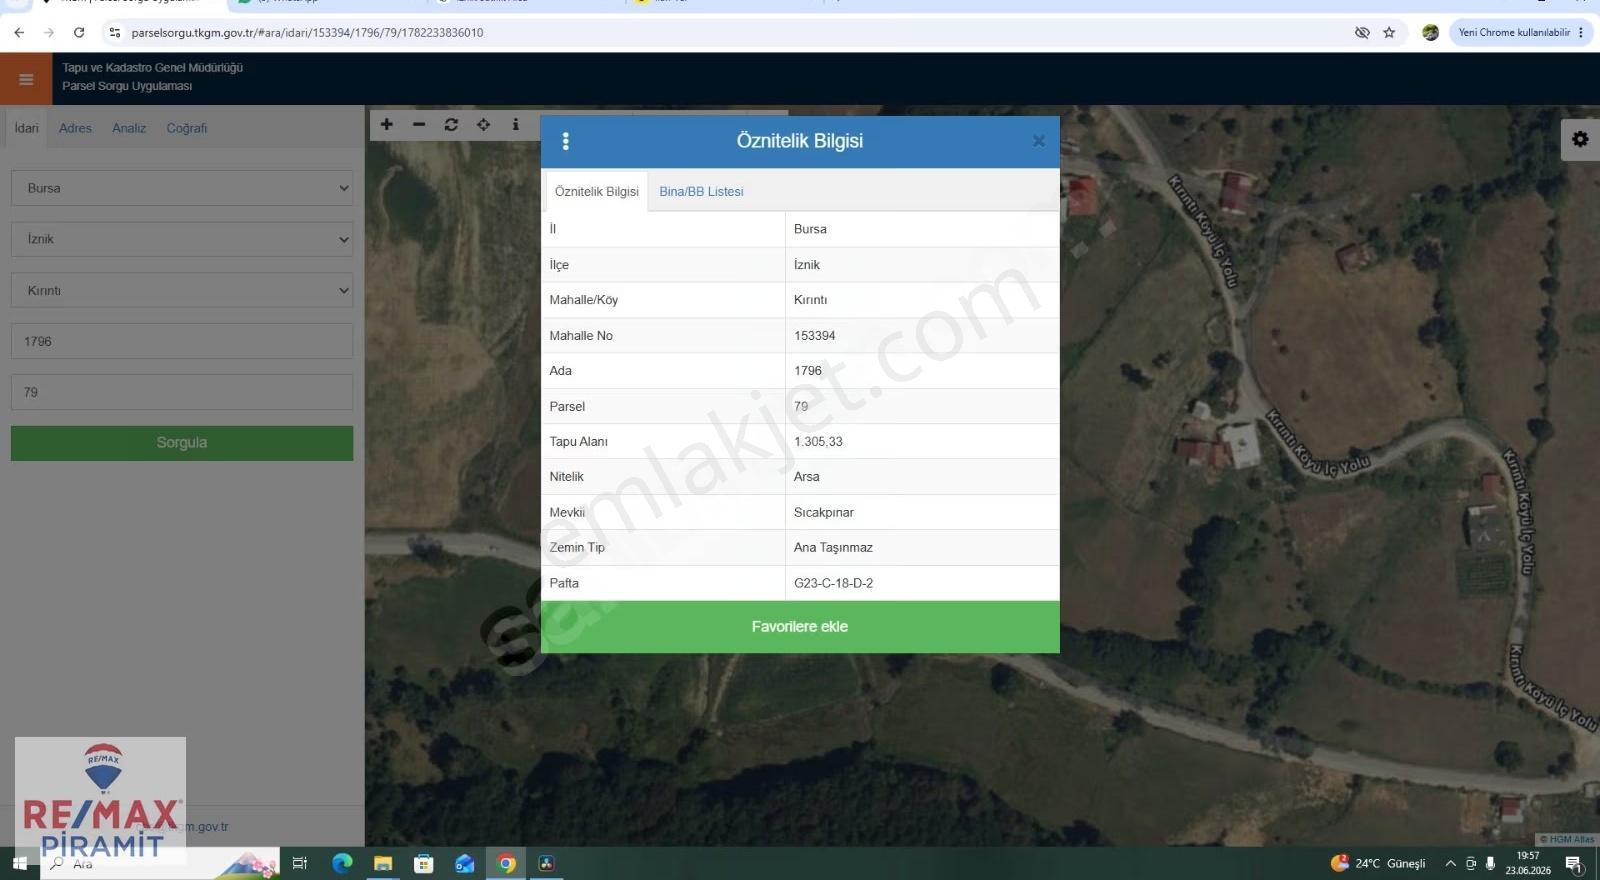
Task: Click the browser address bar URL
Action: 307,32
